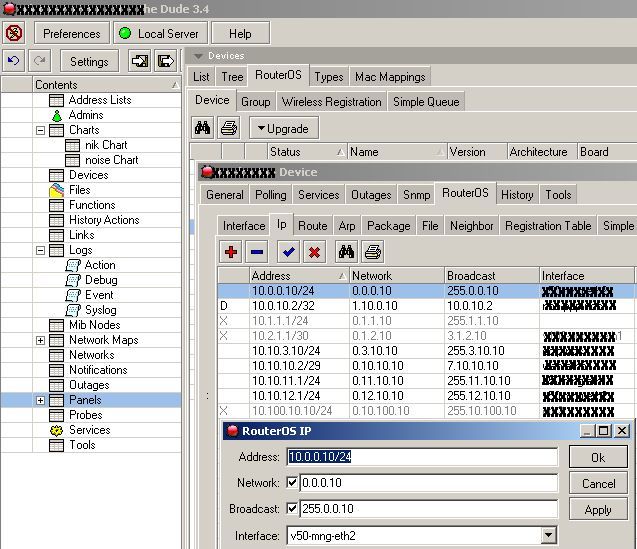Switch to the Tree tab

[232, 77]
